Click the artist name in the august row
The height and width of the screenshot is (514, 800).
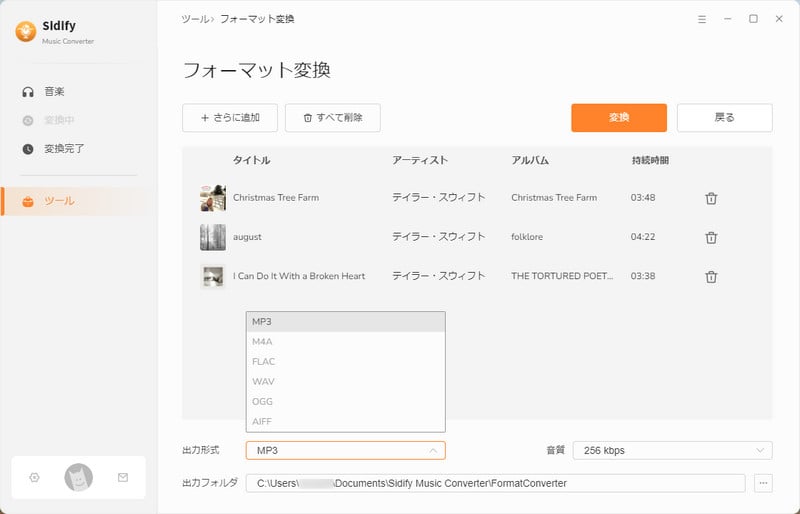438,237
